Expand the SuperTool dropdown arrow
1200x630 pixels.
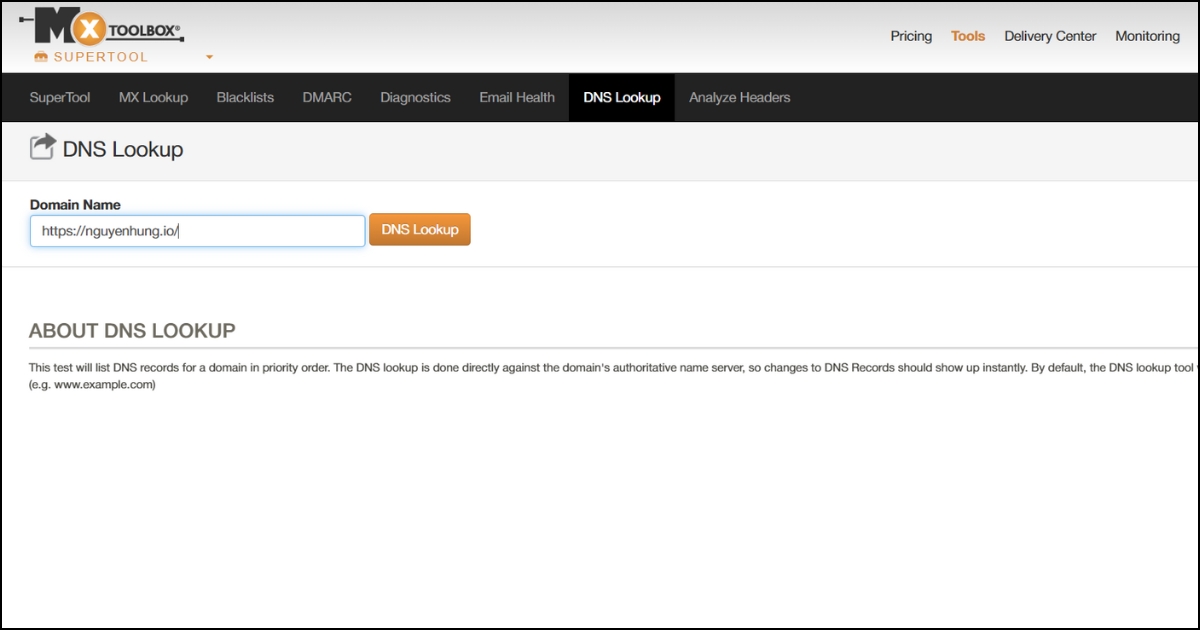209,57
